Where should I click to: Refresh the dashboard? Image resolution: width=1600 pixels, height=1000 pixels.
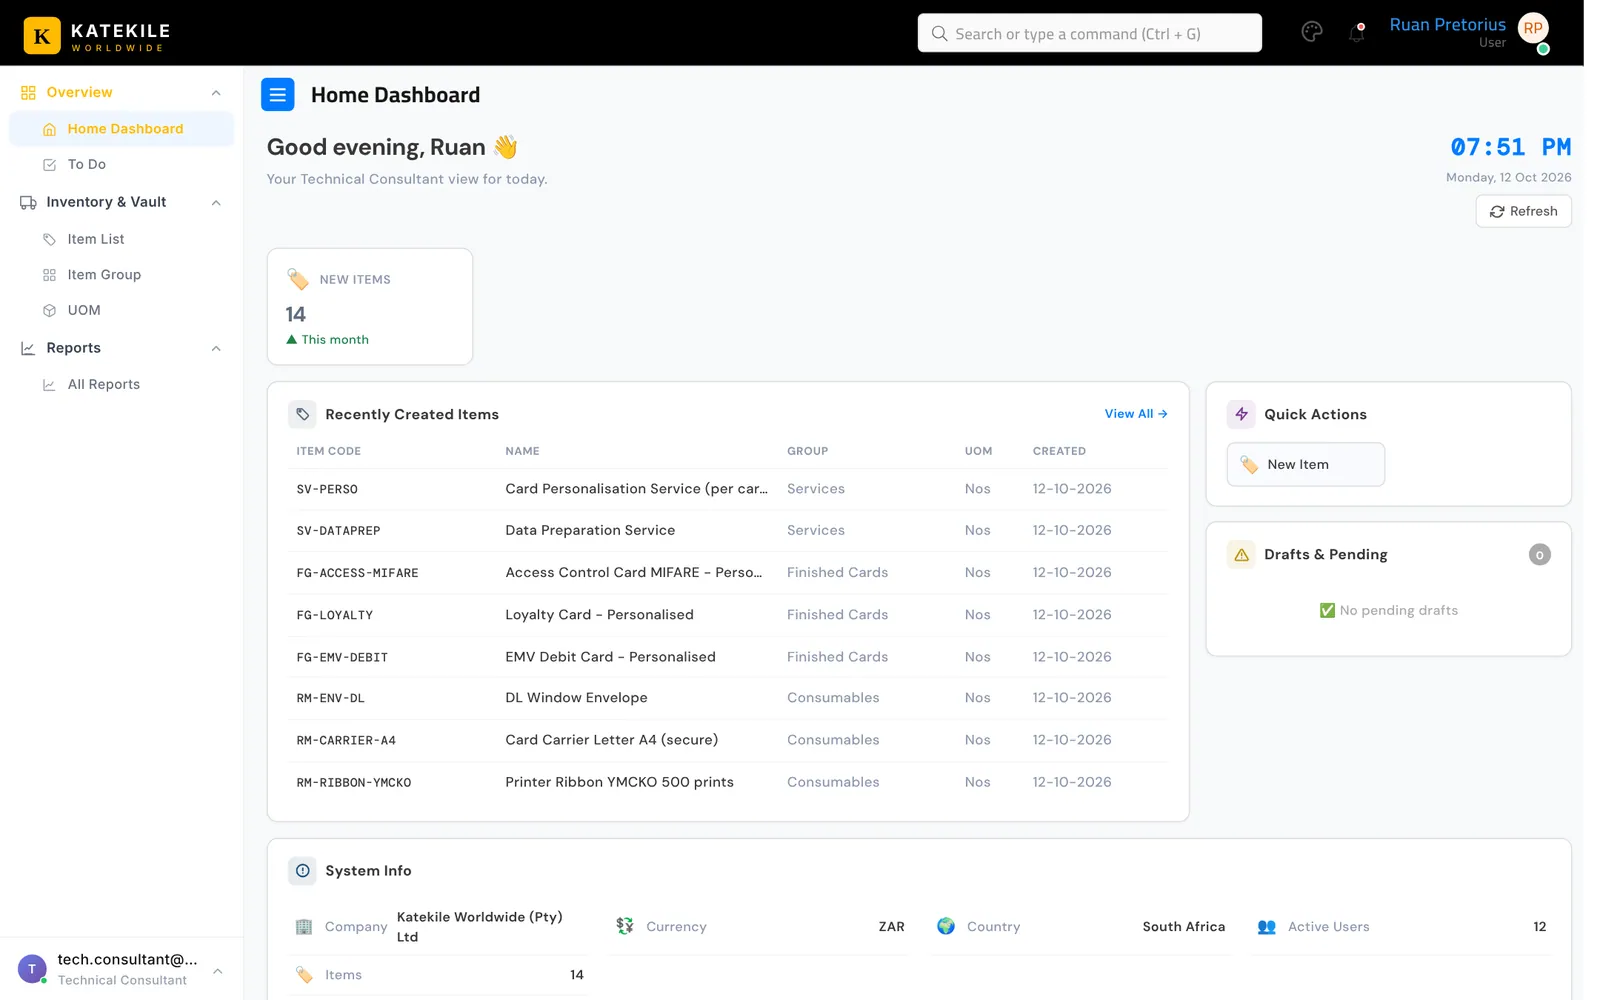(1523, 211)
